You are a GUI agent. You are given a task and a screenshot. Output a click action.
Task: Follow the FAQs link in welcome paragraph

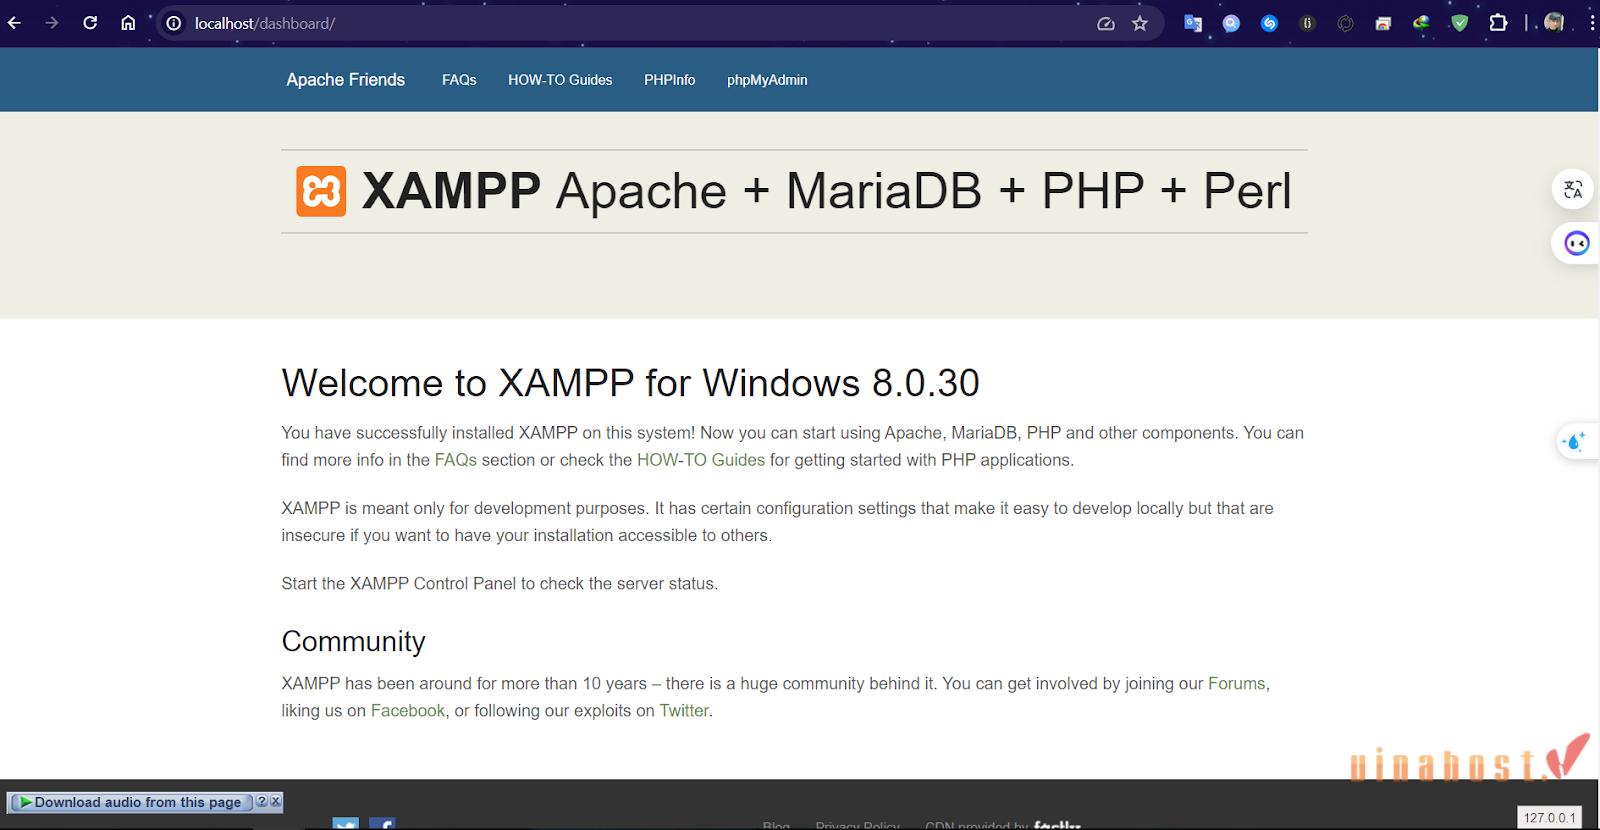(x=455, y=460)
